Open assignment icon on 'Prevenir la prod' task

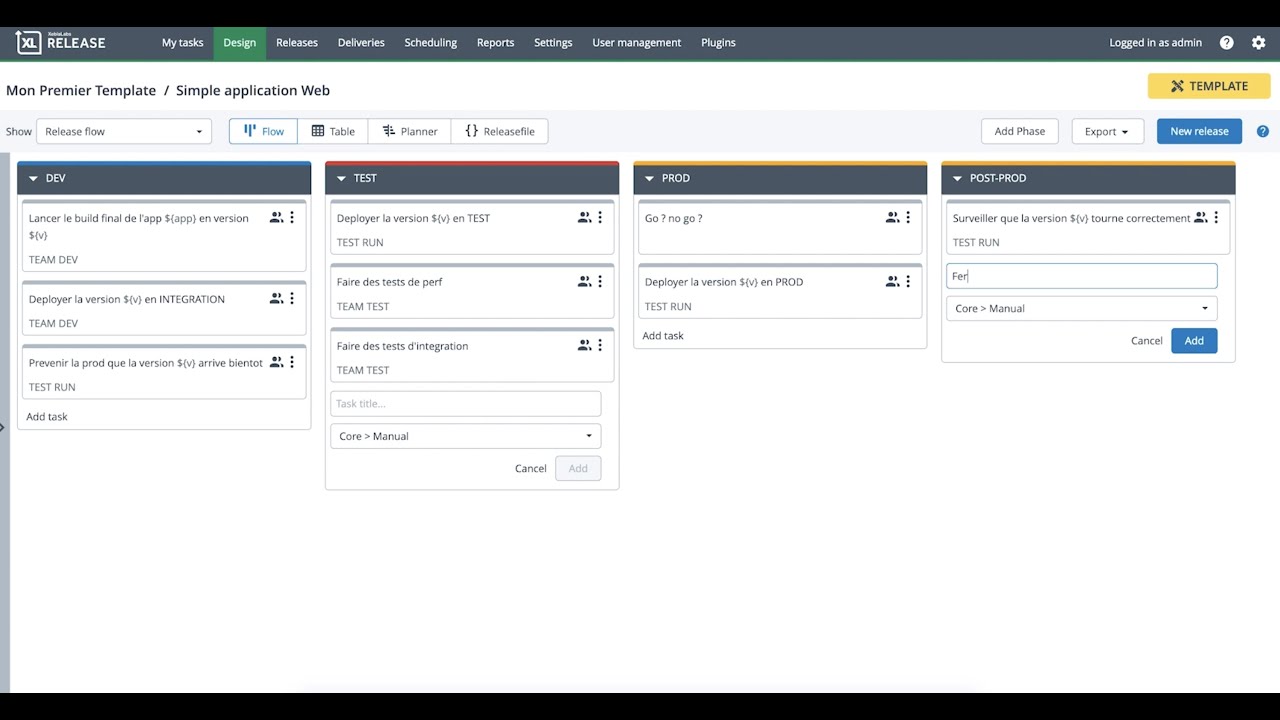pyautogui.click(x=277, y=362)
